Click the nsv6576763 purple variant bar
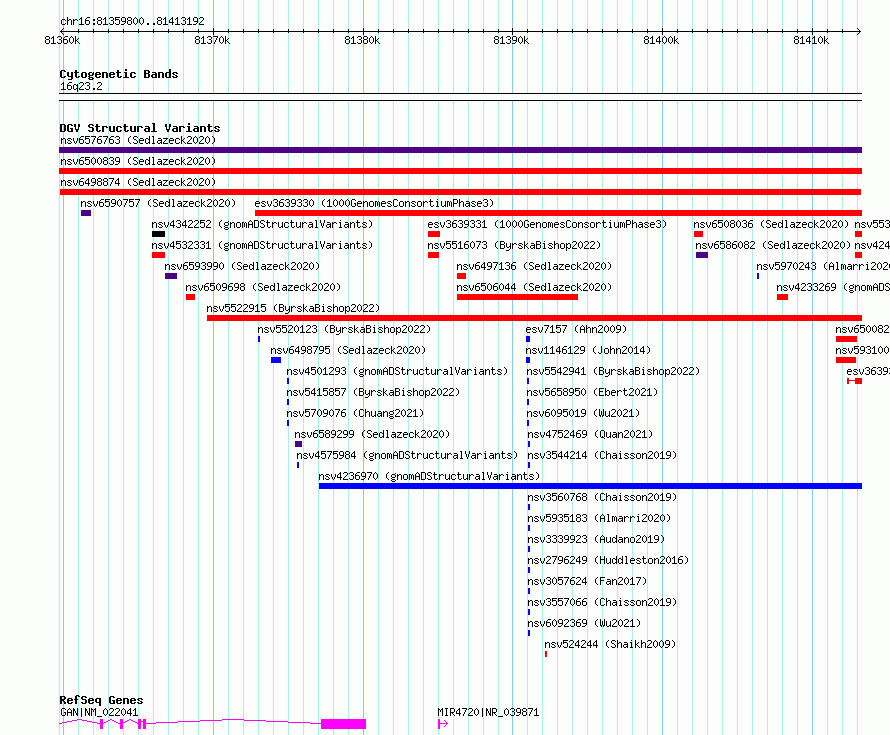Screen dimensions: 890x735 [460, 150]
